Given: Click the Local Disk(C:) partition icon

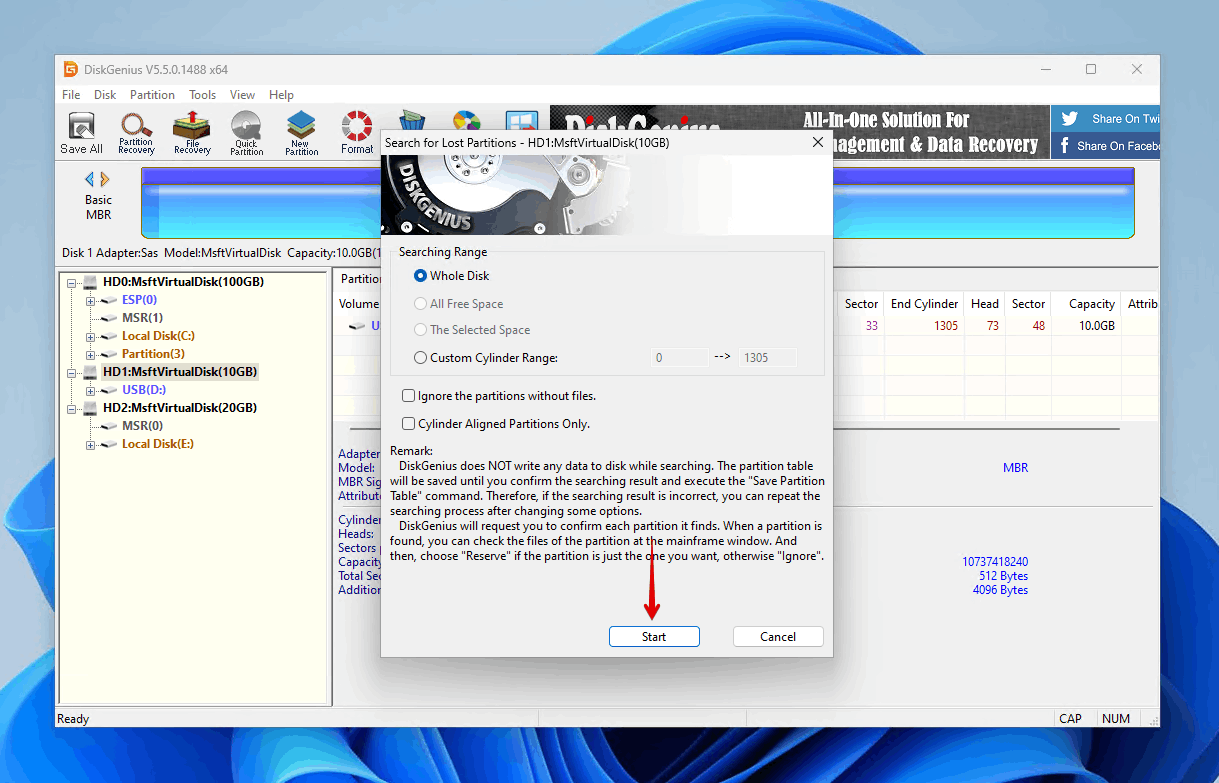Looking at the screenshot, I should pyautogui.click(x=109, y=336).
